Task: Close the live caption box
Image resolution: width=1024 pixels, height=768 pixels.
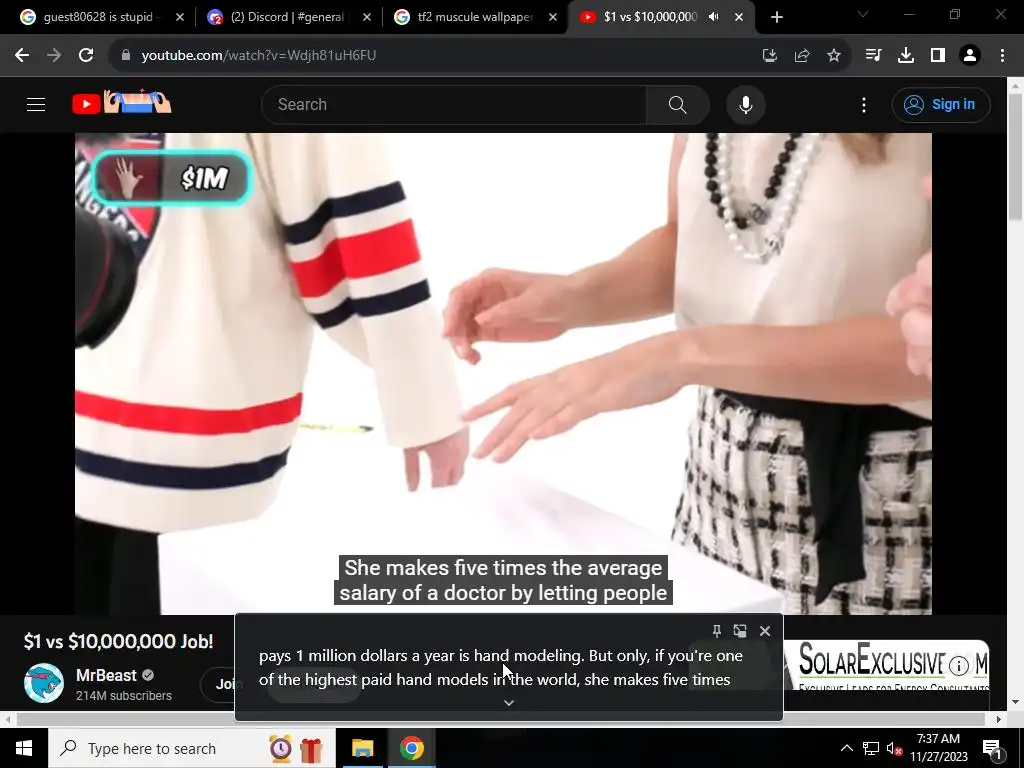Action: click(x=765, y=631)
